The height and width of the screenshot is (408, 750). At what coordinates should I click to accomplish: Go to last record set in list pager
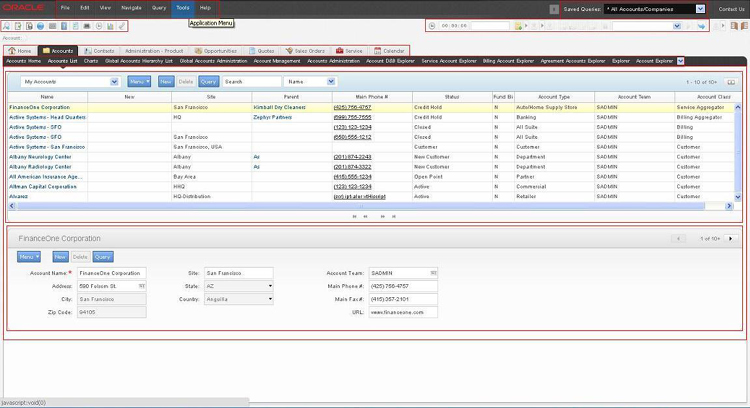394,217
